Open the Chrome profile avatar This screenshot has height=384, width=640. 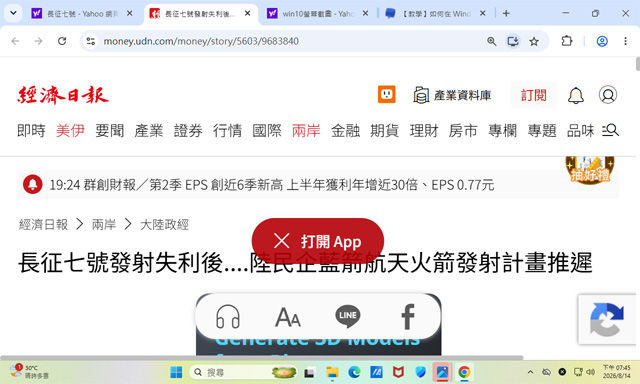pos(602,41)
